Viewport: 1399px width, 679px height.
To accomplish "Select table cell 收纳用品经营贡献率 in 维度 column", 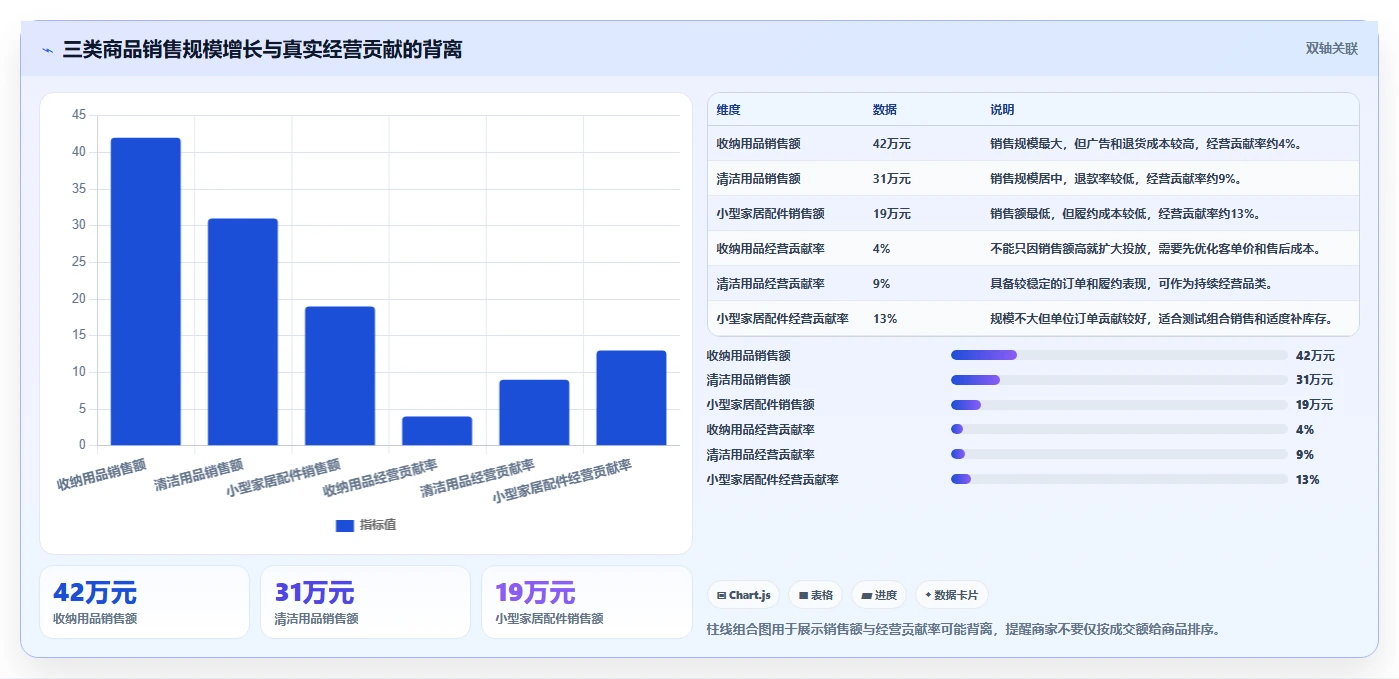I will click(770, 249).
